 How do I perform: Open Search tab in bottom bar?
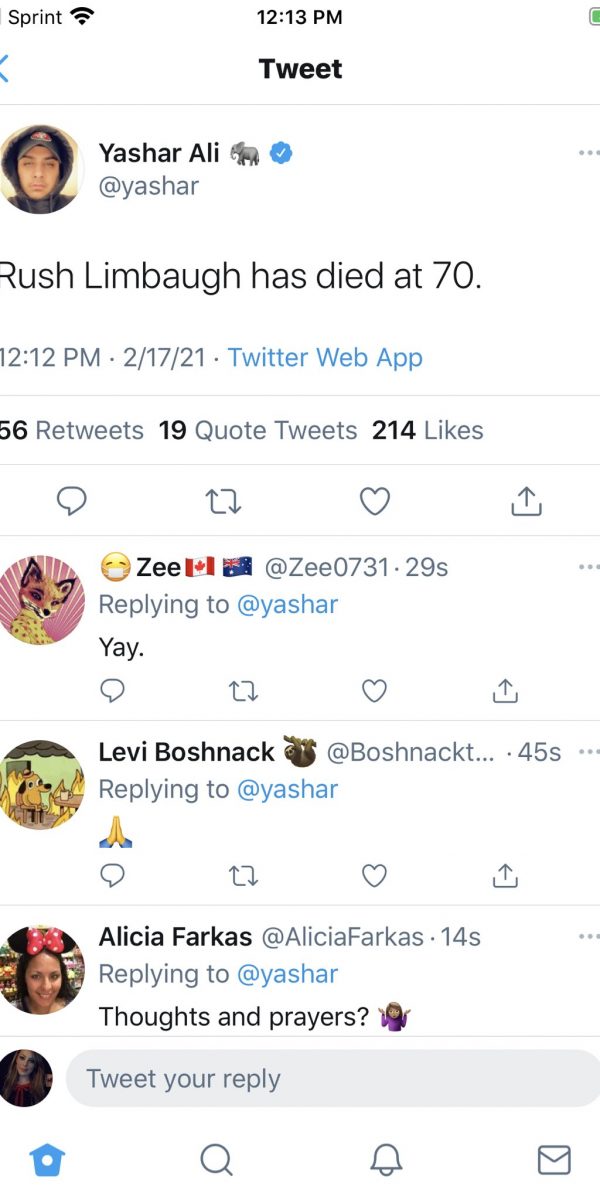tap(215, 1159)
